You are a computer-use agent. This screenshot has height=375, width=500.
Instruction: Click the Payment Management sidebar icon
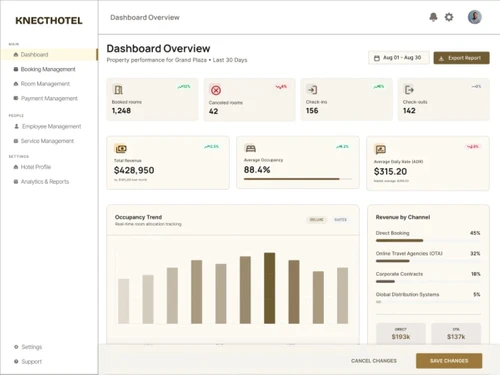coord(16,98)
